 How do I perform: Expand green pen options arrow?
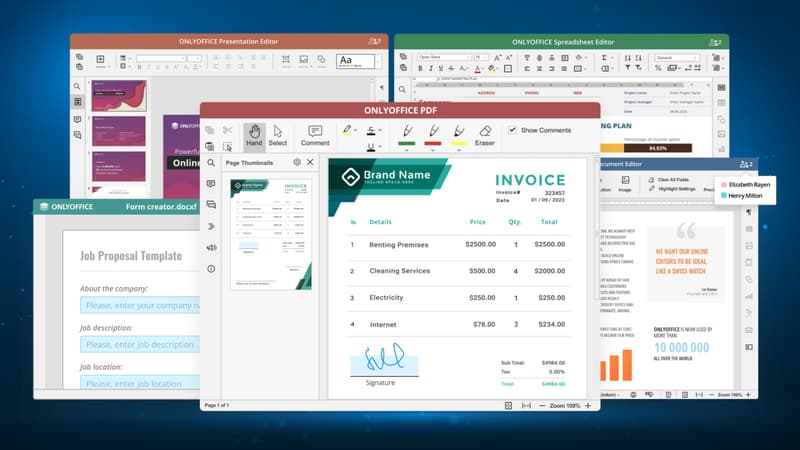click(407, 151)
